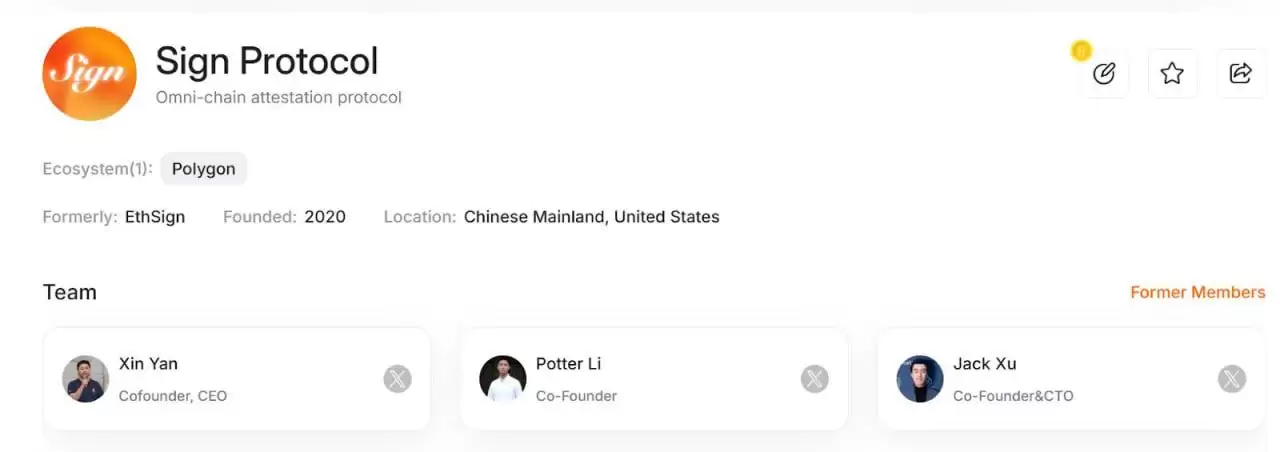Open Potter Li's name link
The height and width of the screenshot is (452, 1280).
[x=568, y=364]
